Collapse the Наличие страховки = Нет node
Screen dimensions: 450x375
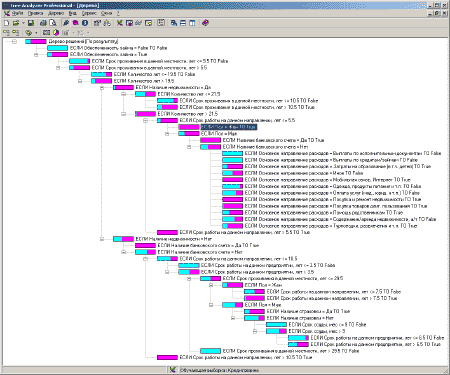pyautogui.click(x=233, y=318)
